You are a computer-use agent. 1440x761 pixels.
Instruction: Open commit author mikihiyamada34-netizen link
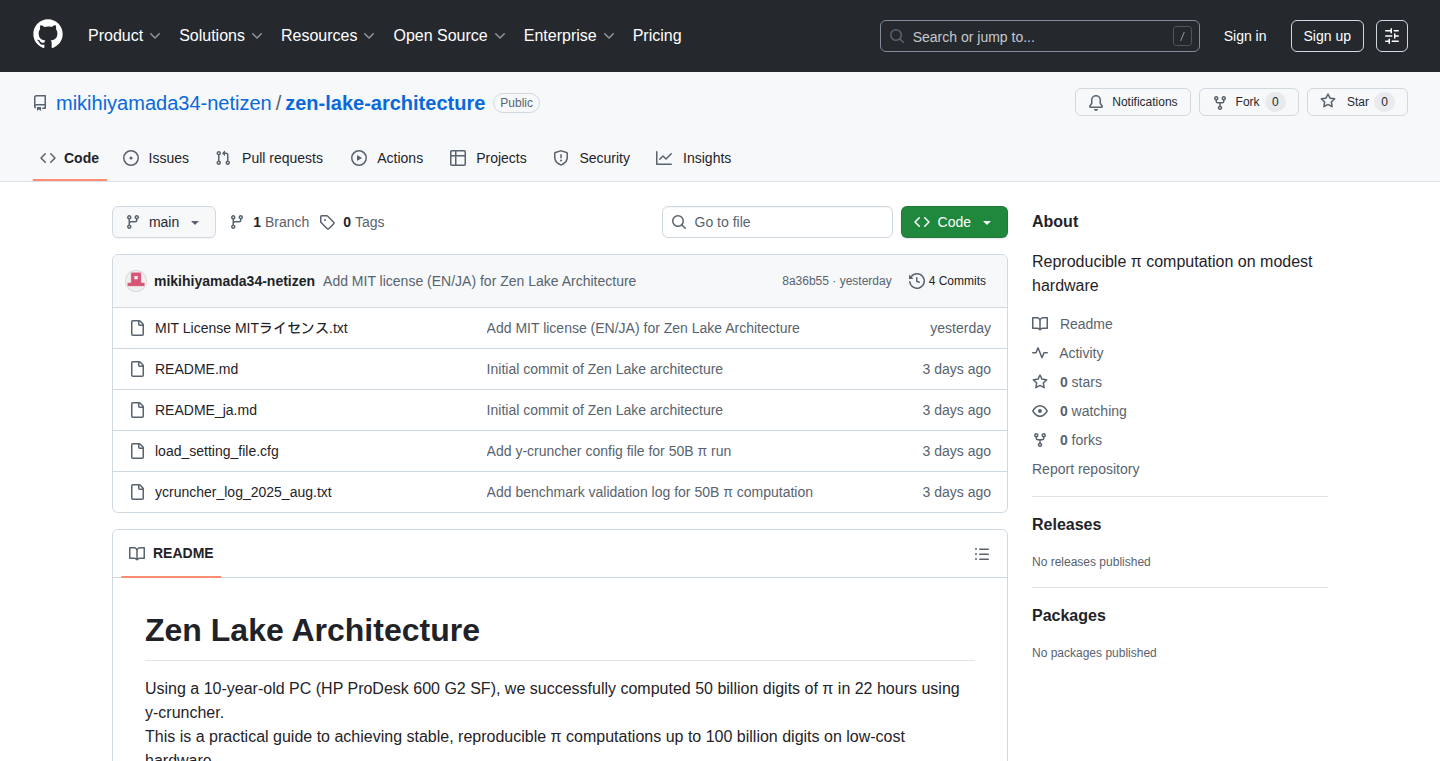[234, 281]
